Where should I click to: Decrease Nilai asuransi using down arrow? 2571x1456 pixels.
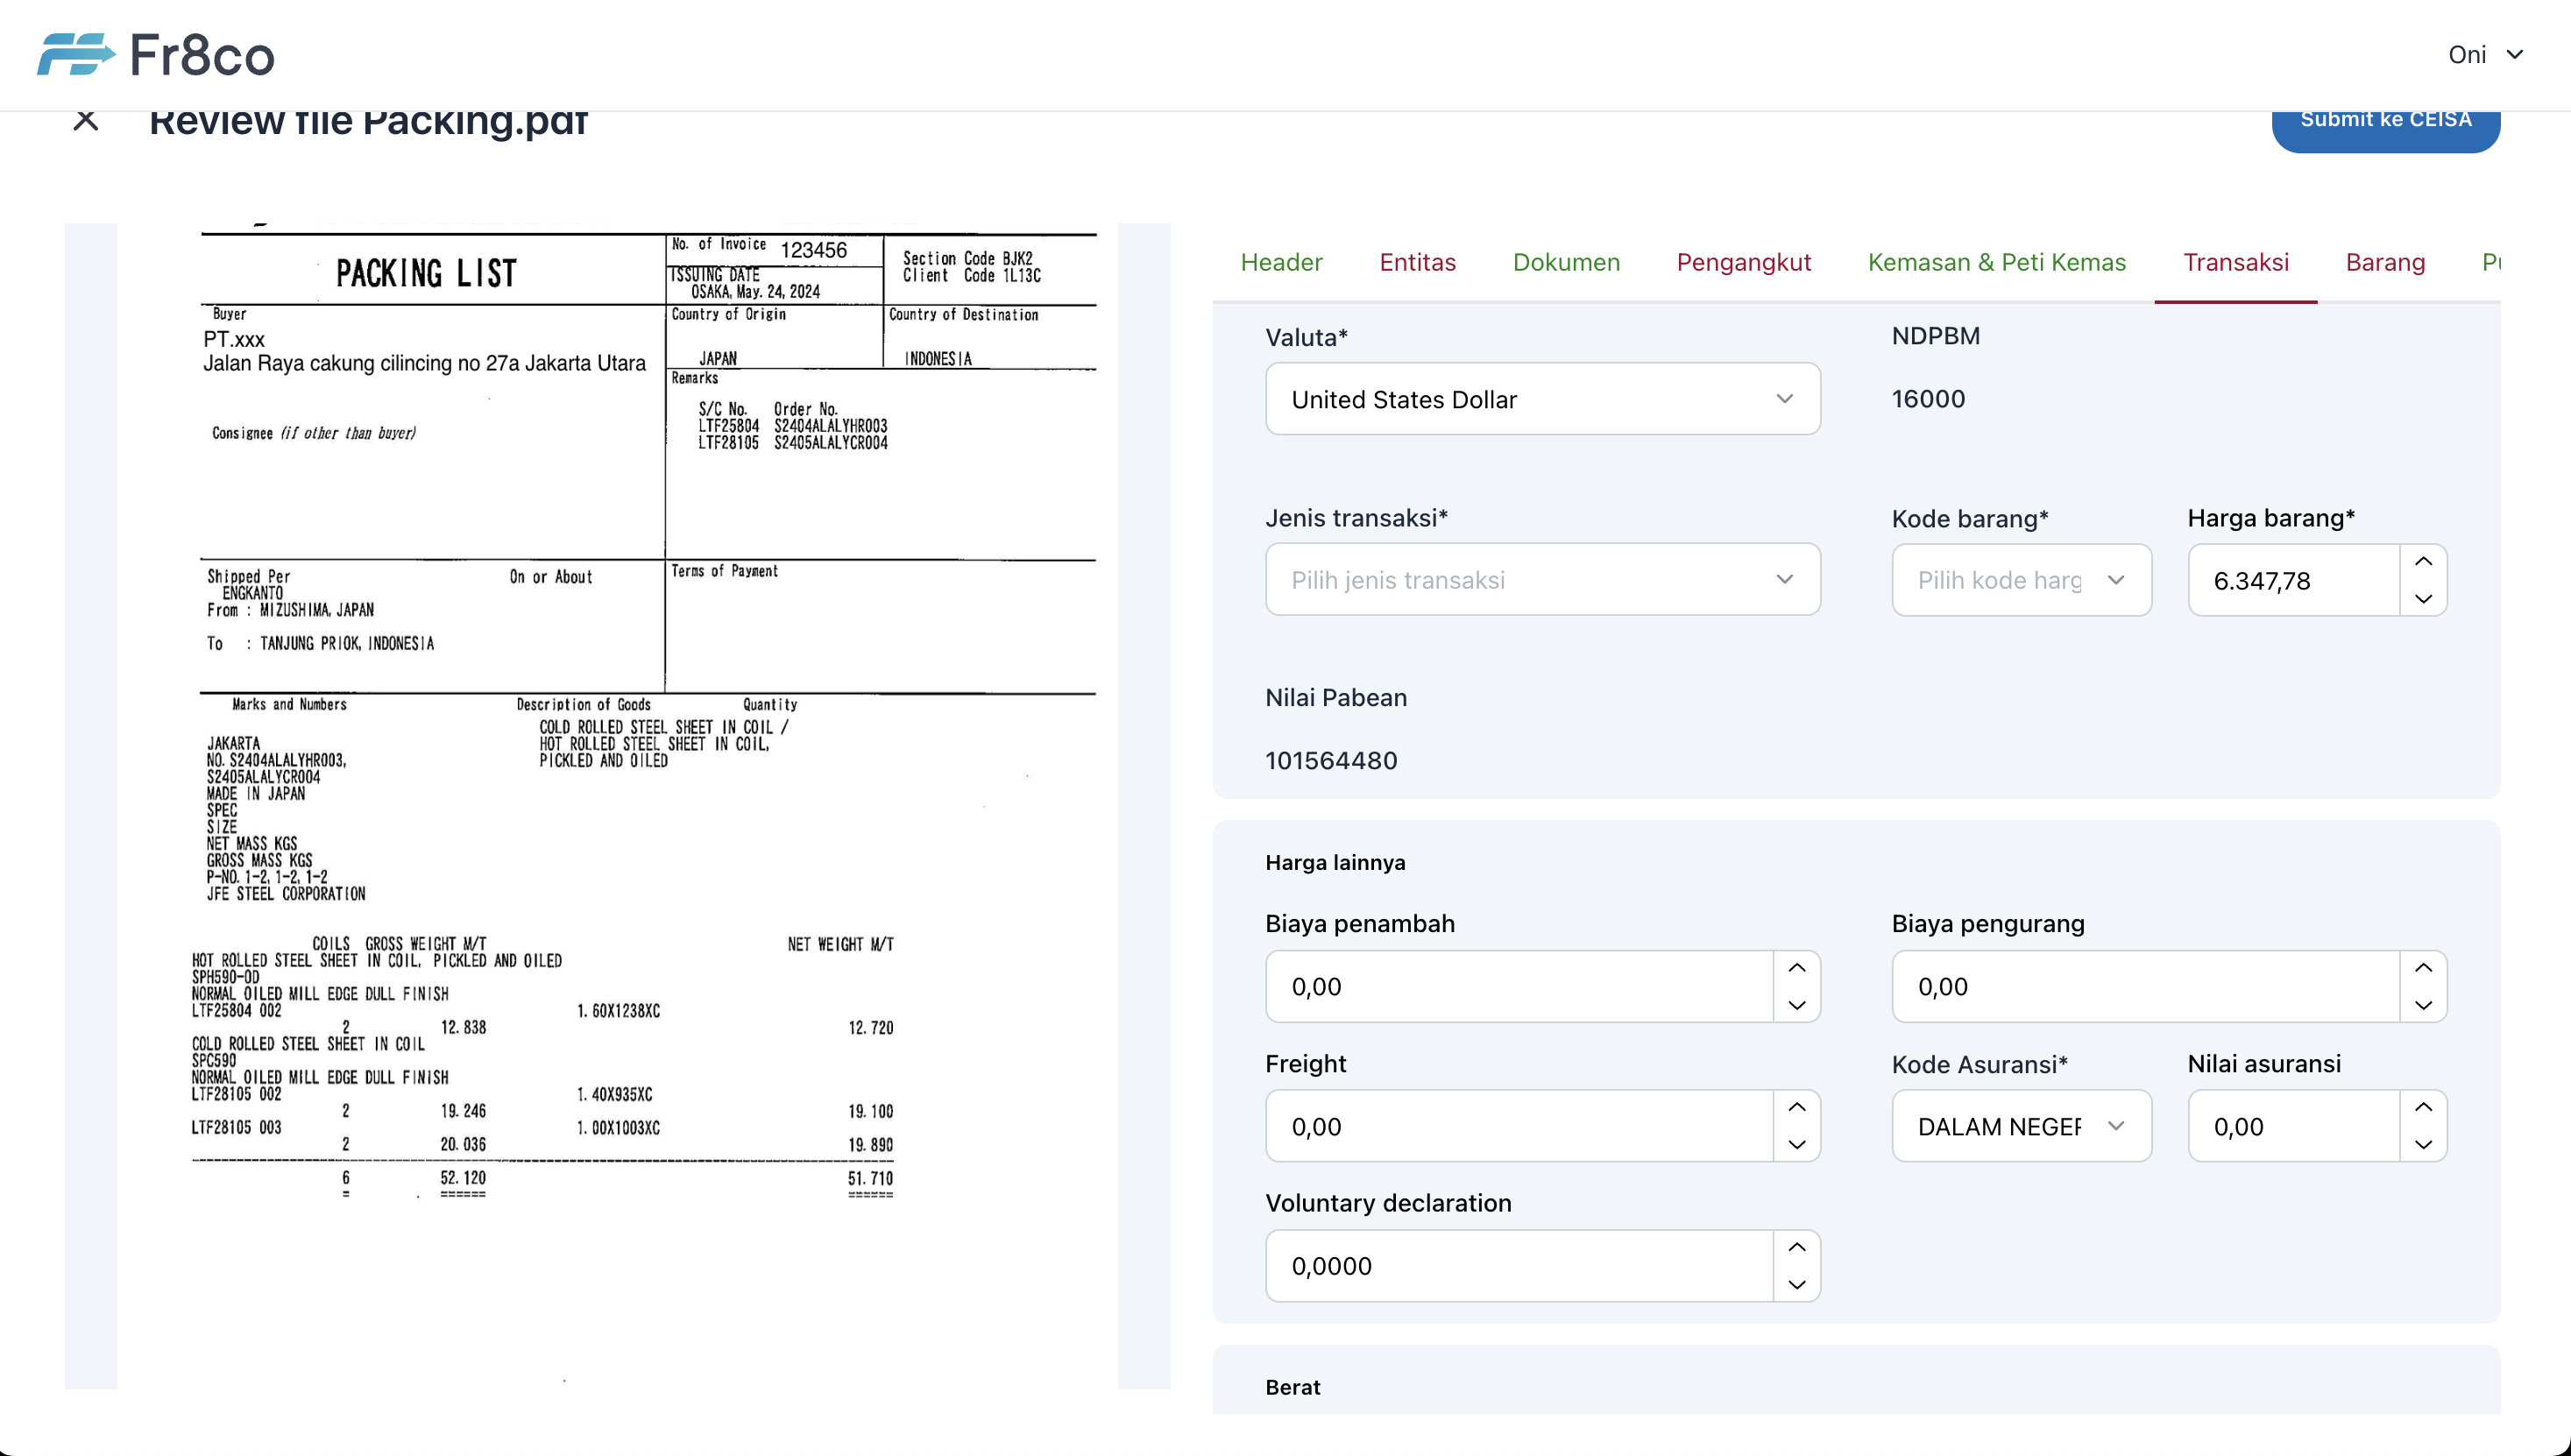coord(2423,1144)
